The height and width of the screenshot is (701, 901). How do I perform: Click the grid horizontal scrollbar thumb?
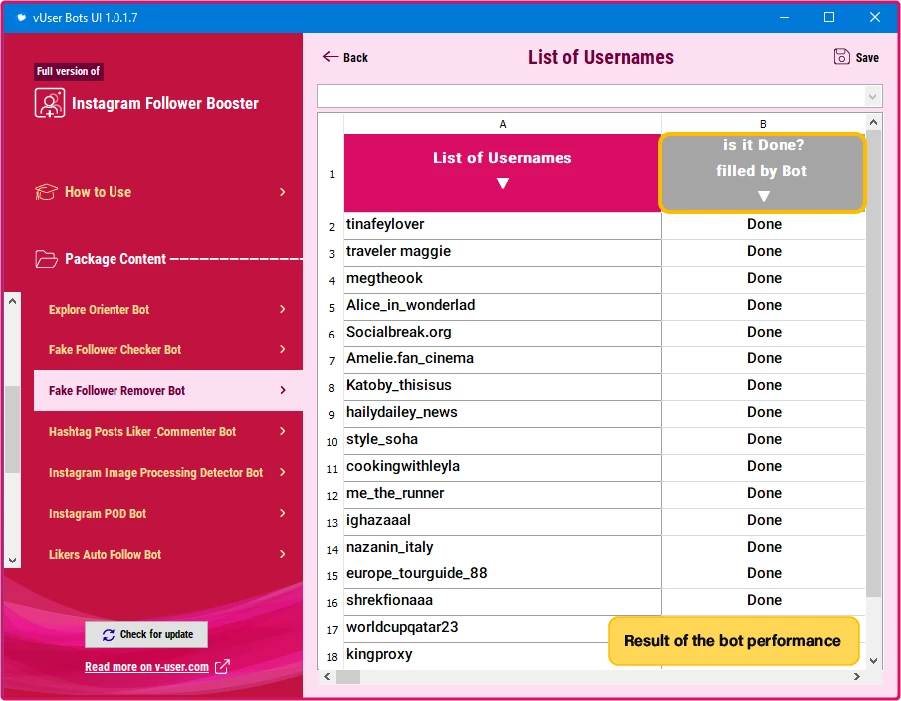(348, 677)
